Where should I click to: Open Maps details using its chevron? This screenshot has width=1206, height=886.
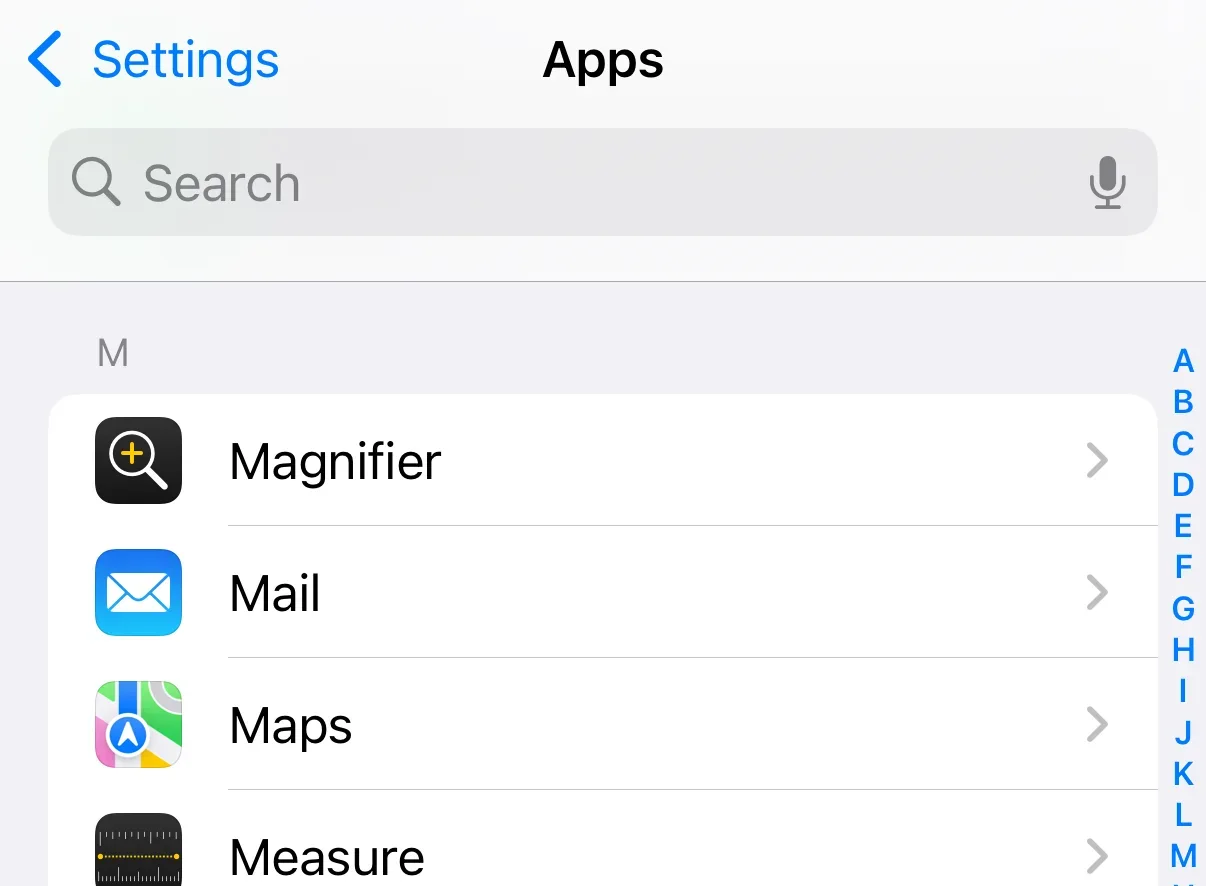coord(1097,725)
